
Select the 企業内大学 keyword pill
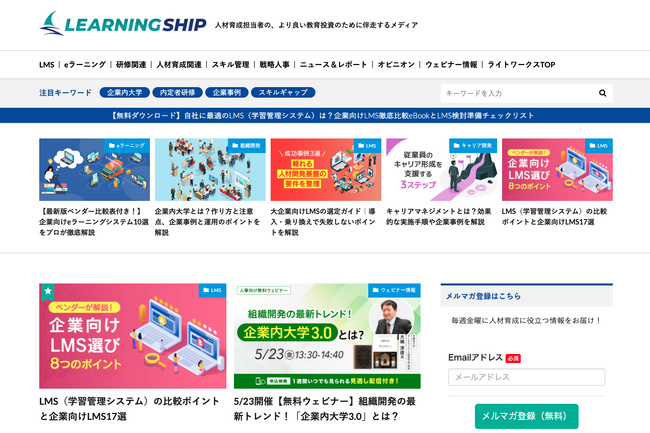pos(124,92)
